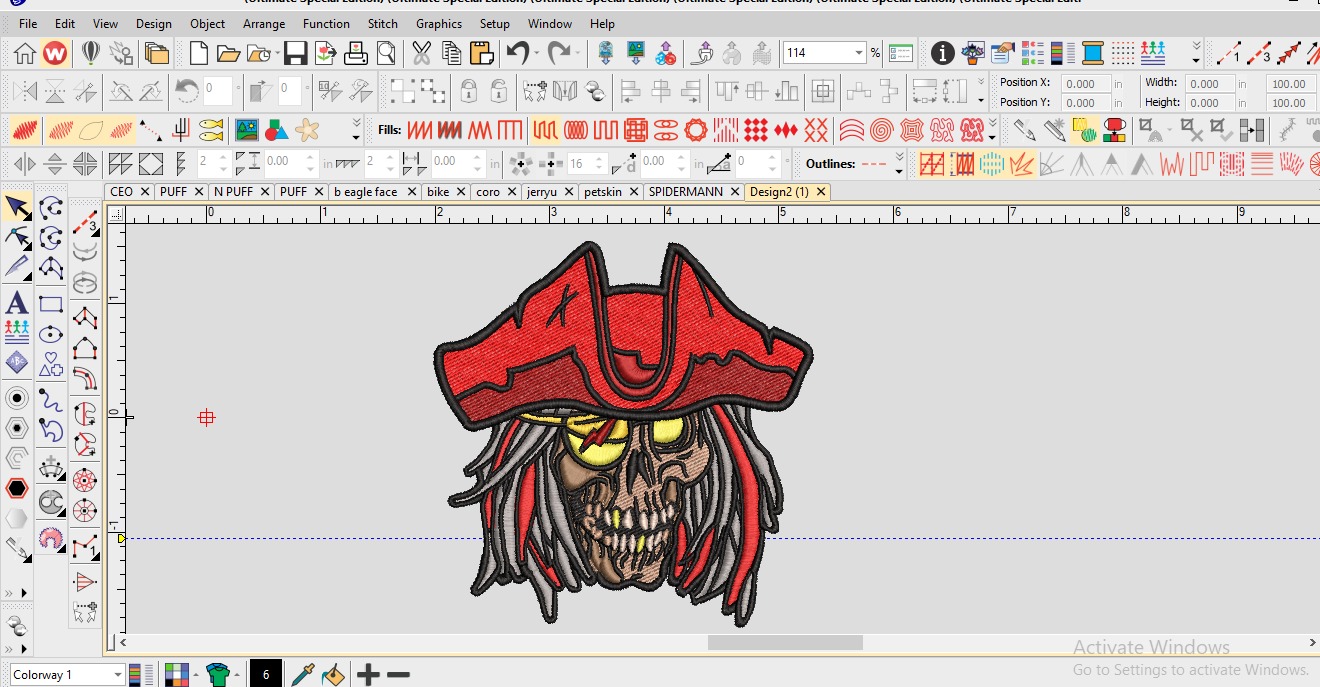1320x687 pixels.
Task: Open Design Information with the black i icon
Action: (942, 53)
